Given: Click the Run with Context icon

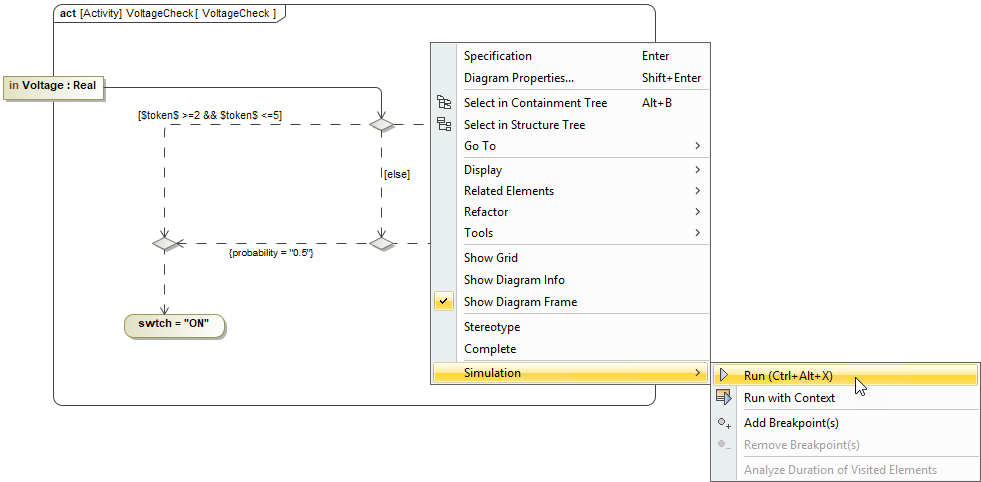Looking at the screenshot, I should pyautogui.click(x=724, y=398).
